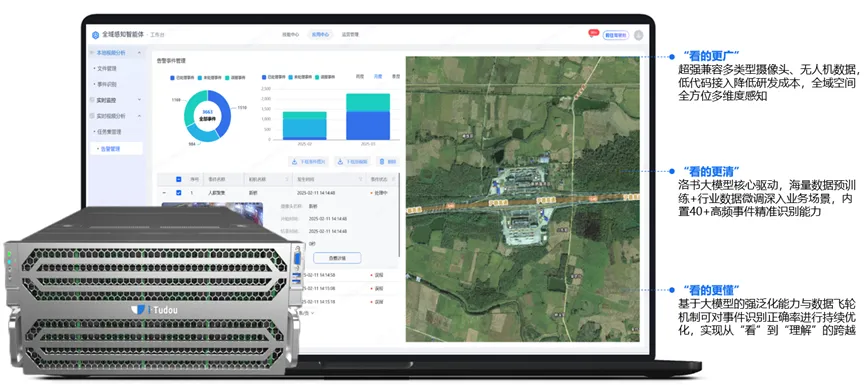
Task: Switch chart range to 月度
Action: click(378, 76)
